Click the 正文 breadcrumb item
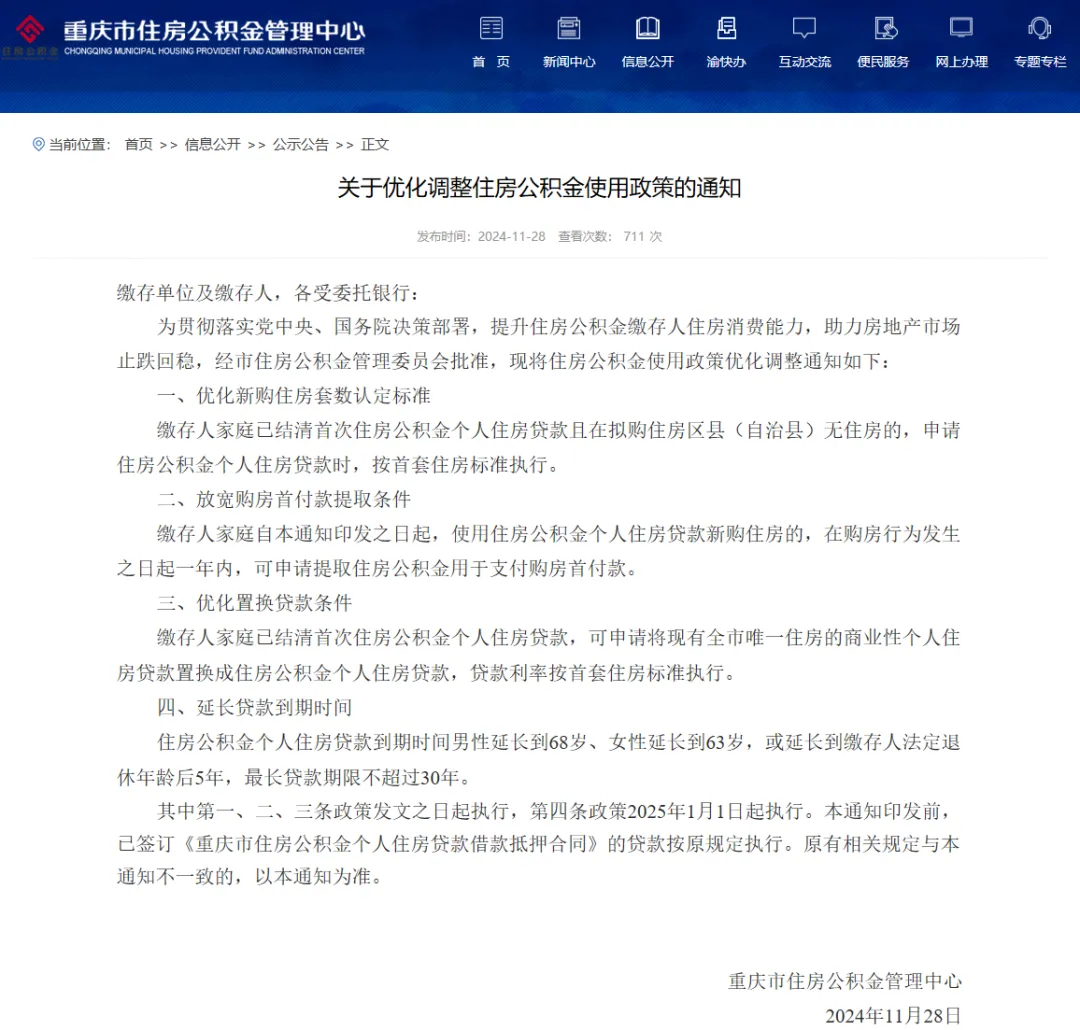Viewport: 1080px width, 1030px height. click(375, 144)
